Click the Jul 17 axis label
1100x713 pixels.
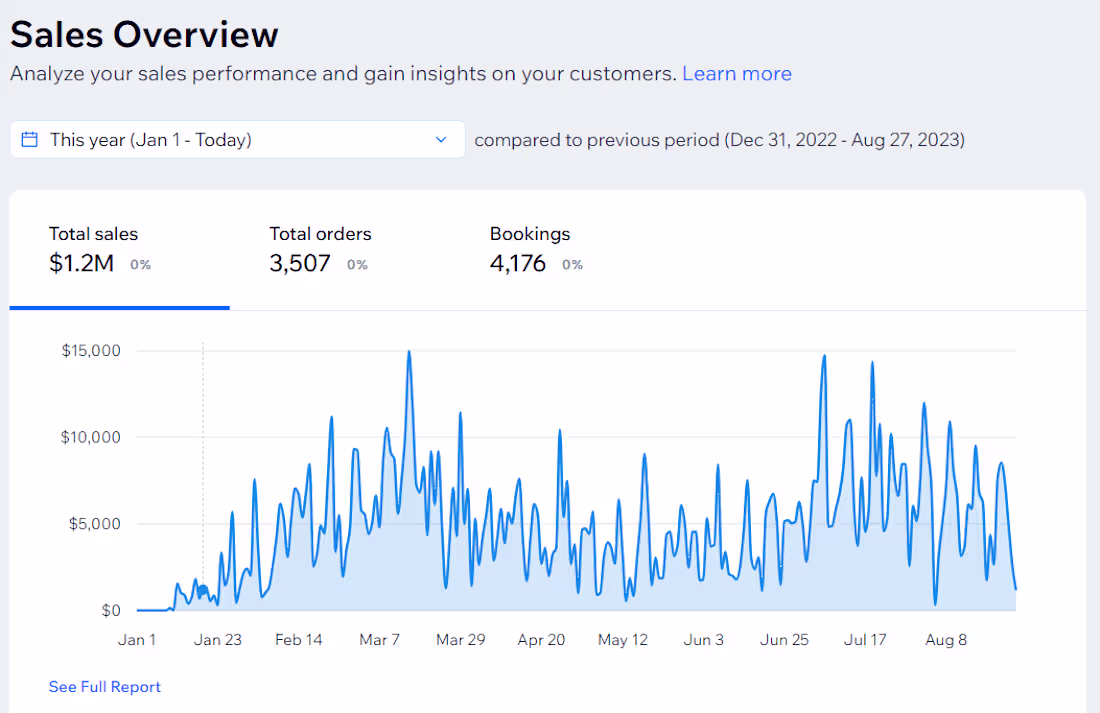click(865, 639)
